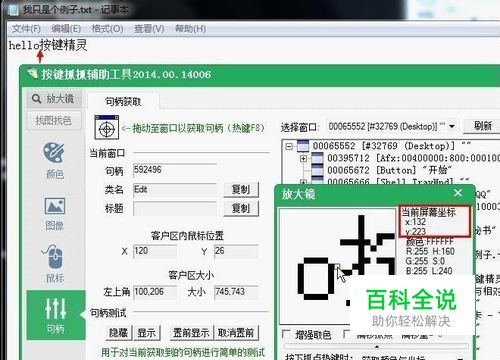
Task: Click the B:255 L:240 value line
Action: point(429,271)
